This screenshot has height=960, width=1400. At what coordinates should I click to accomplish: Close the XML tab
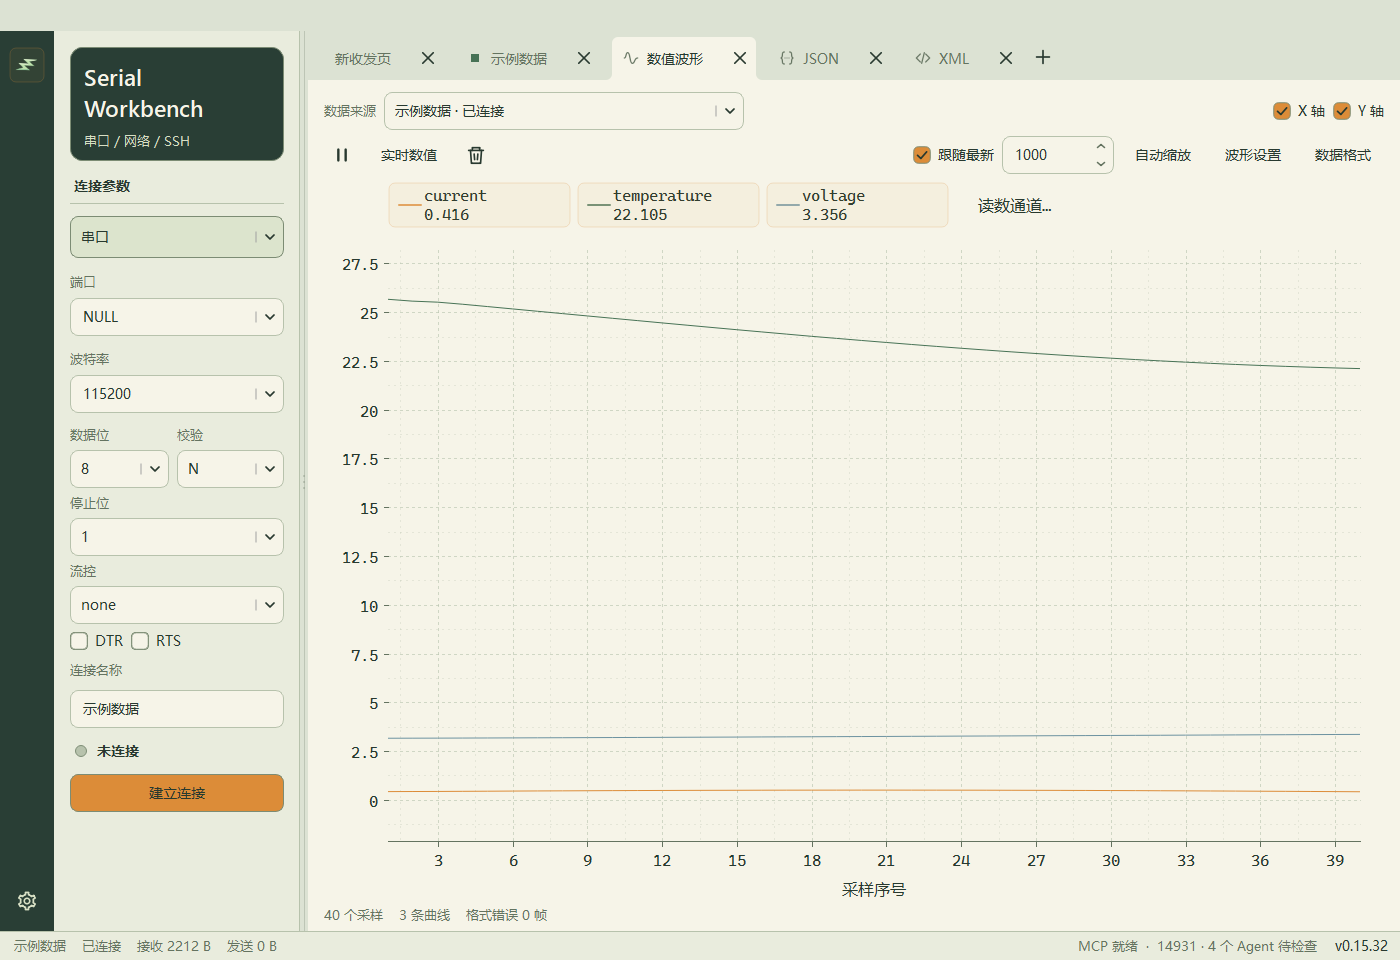[x=1006, y=58]
